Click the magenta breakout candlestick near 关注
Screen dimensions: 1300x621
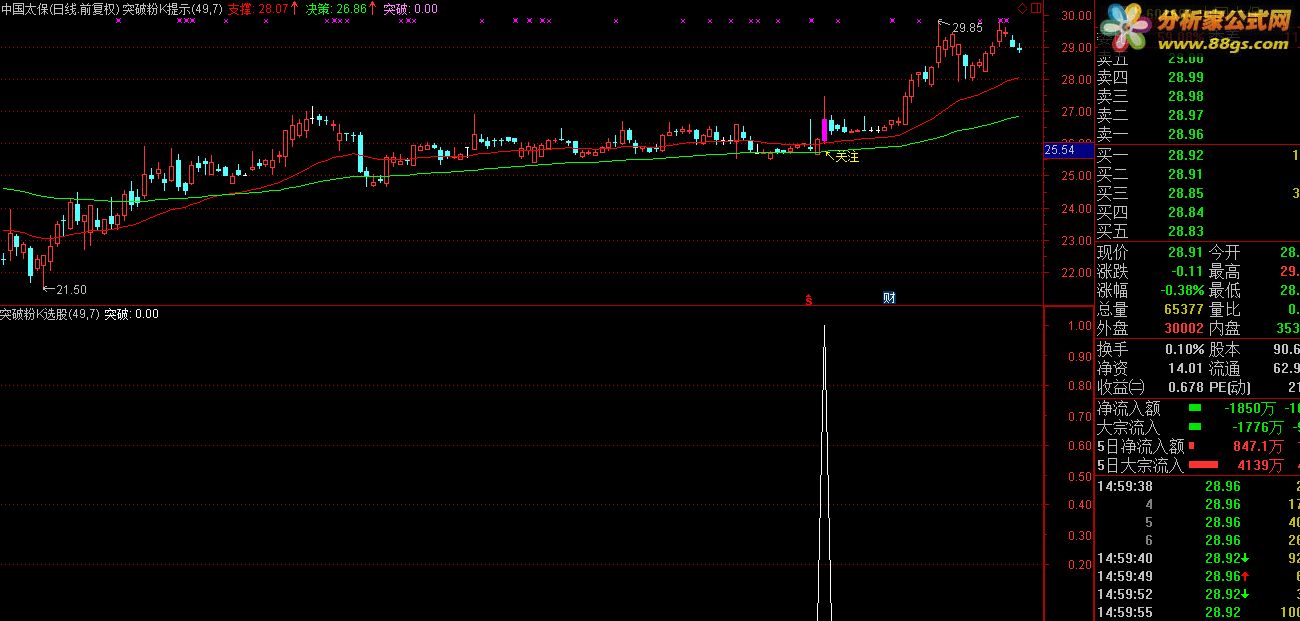tap(824, 130)
